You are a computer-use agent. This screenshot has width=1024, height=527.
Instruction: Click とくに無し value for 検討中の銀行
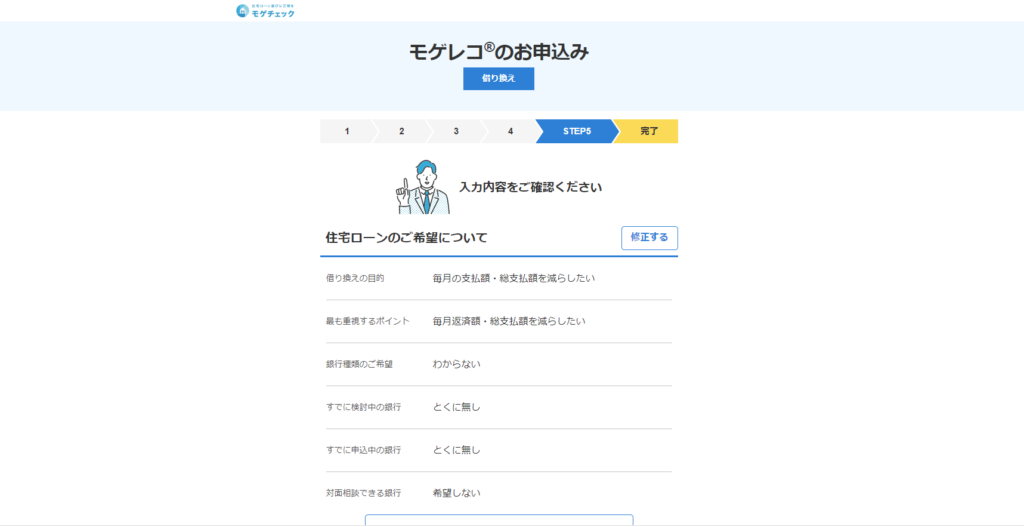[456, 407]
